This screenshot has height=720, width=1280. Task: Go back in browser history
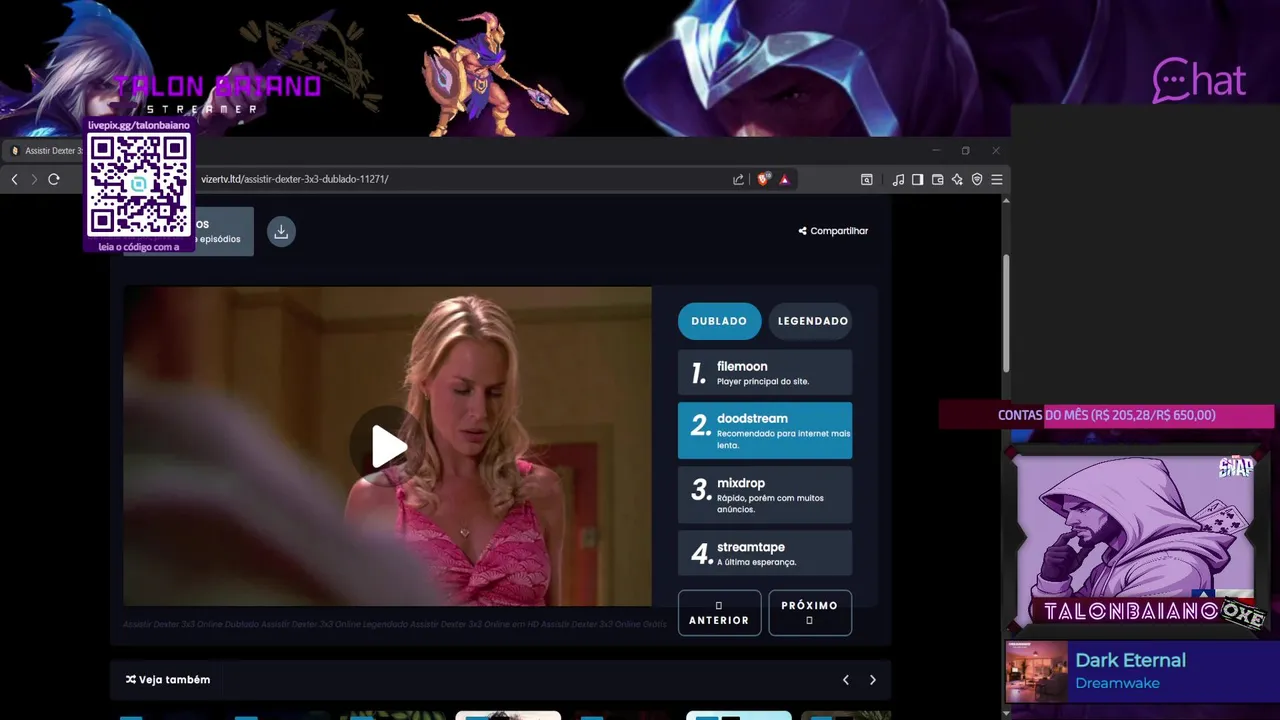[x=14, y=179]
